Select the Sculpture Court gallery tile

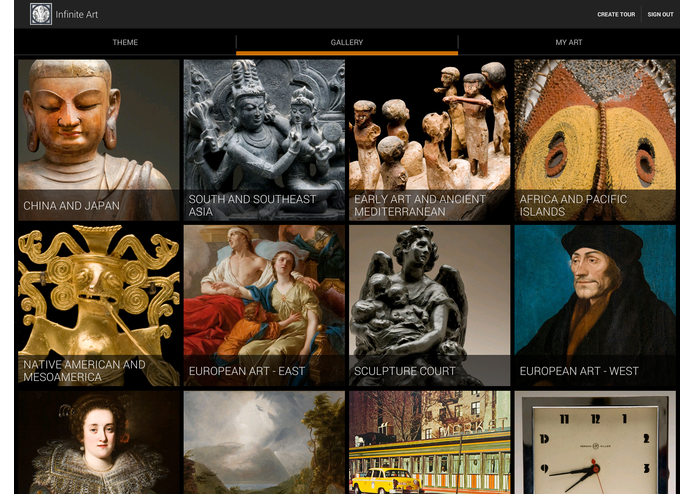coord(429,305)
